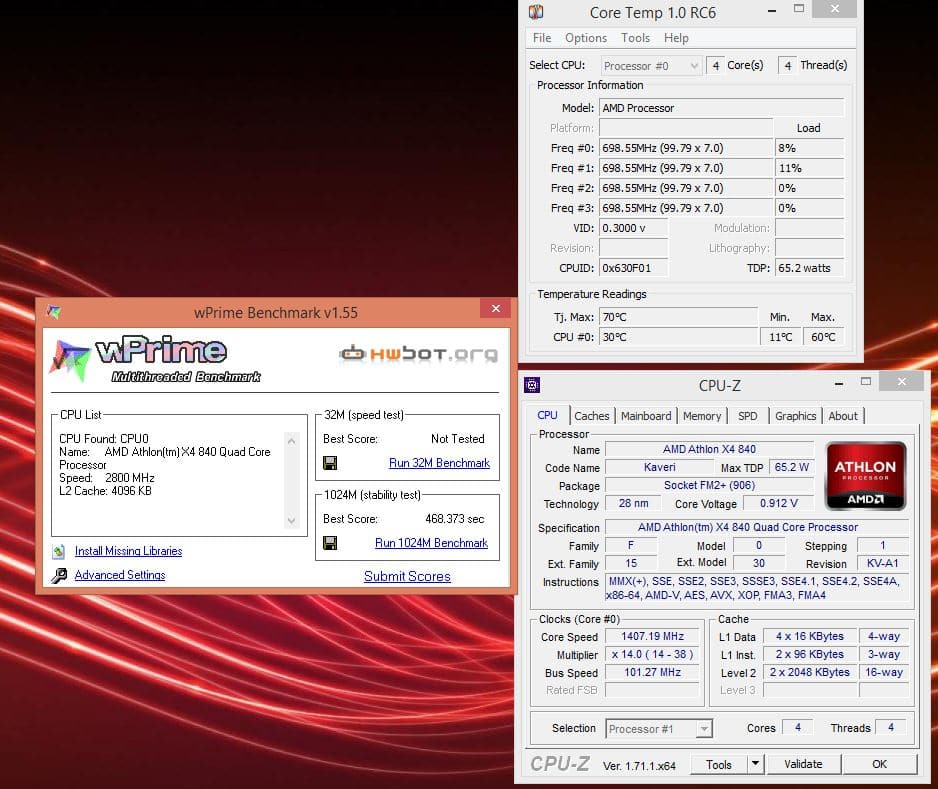Click the AMD Athlon processor logo in CPU-Z

tap(866, 476)
